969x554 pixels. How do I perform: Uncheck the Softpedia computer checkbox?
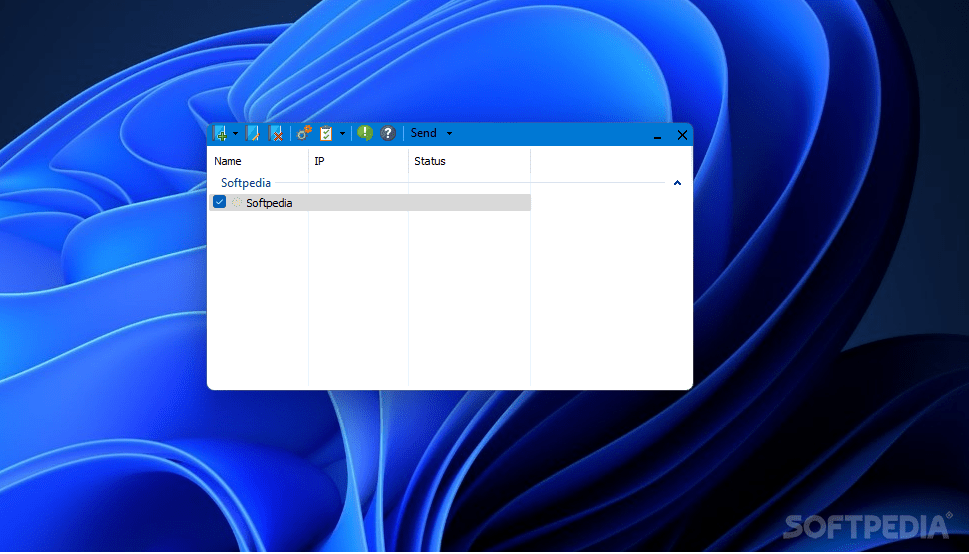[x=219, y=202]
